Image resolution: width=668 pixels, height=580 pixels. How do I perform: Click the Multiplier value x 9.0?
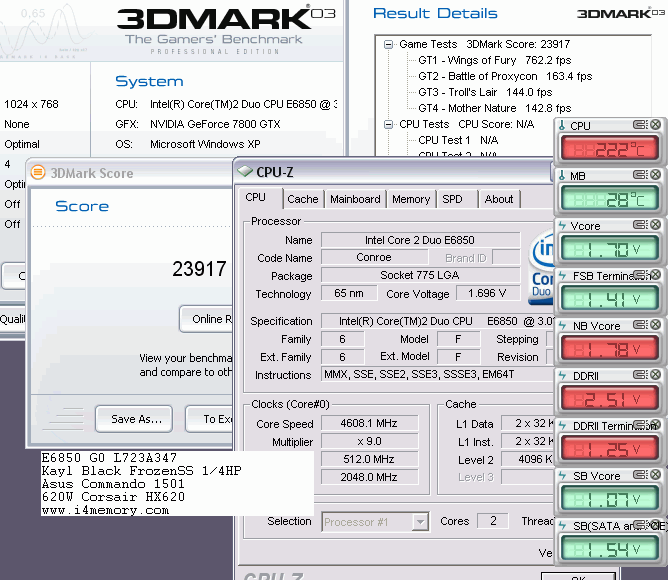(x=369, y=441)
